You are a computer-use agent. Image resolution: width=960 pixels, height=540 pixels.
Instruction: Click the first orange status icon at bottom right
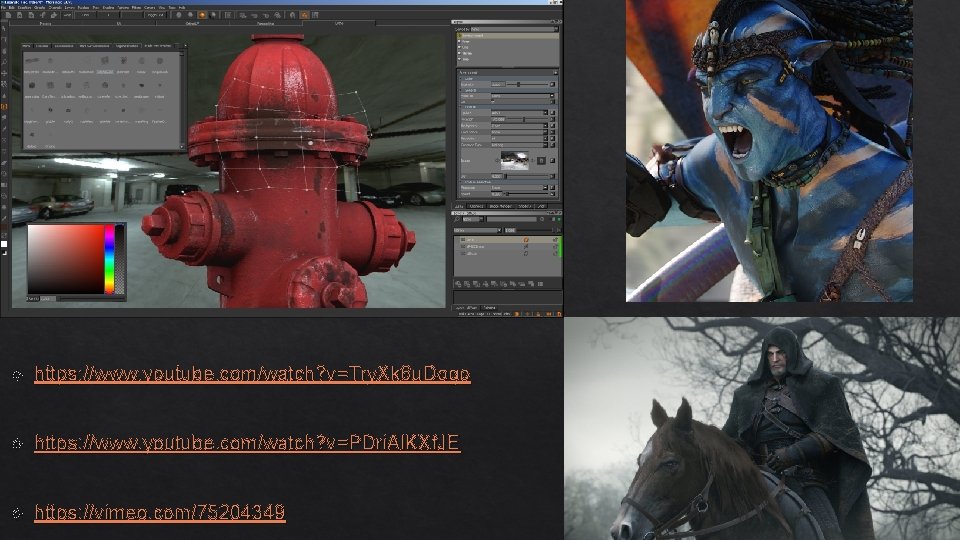tap(517, 314)
